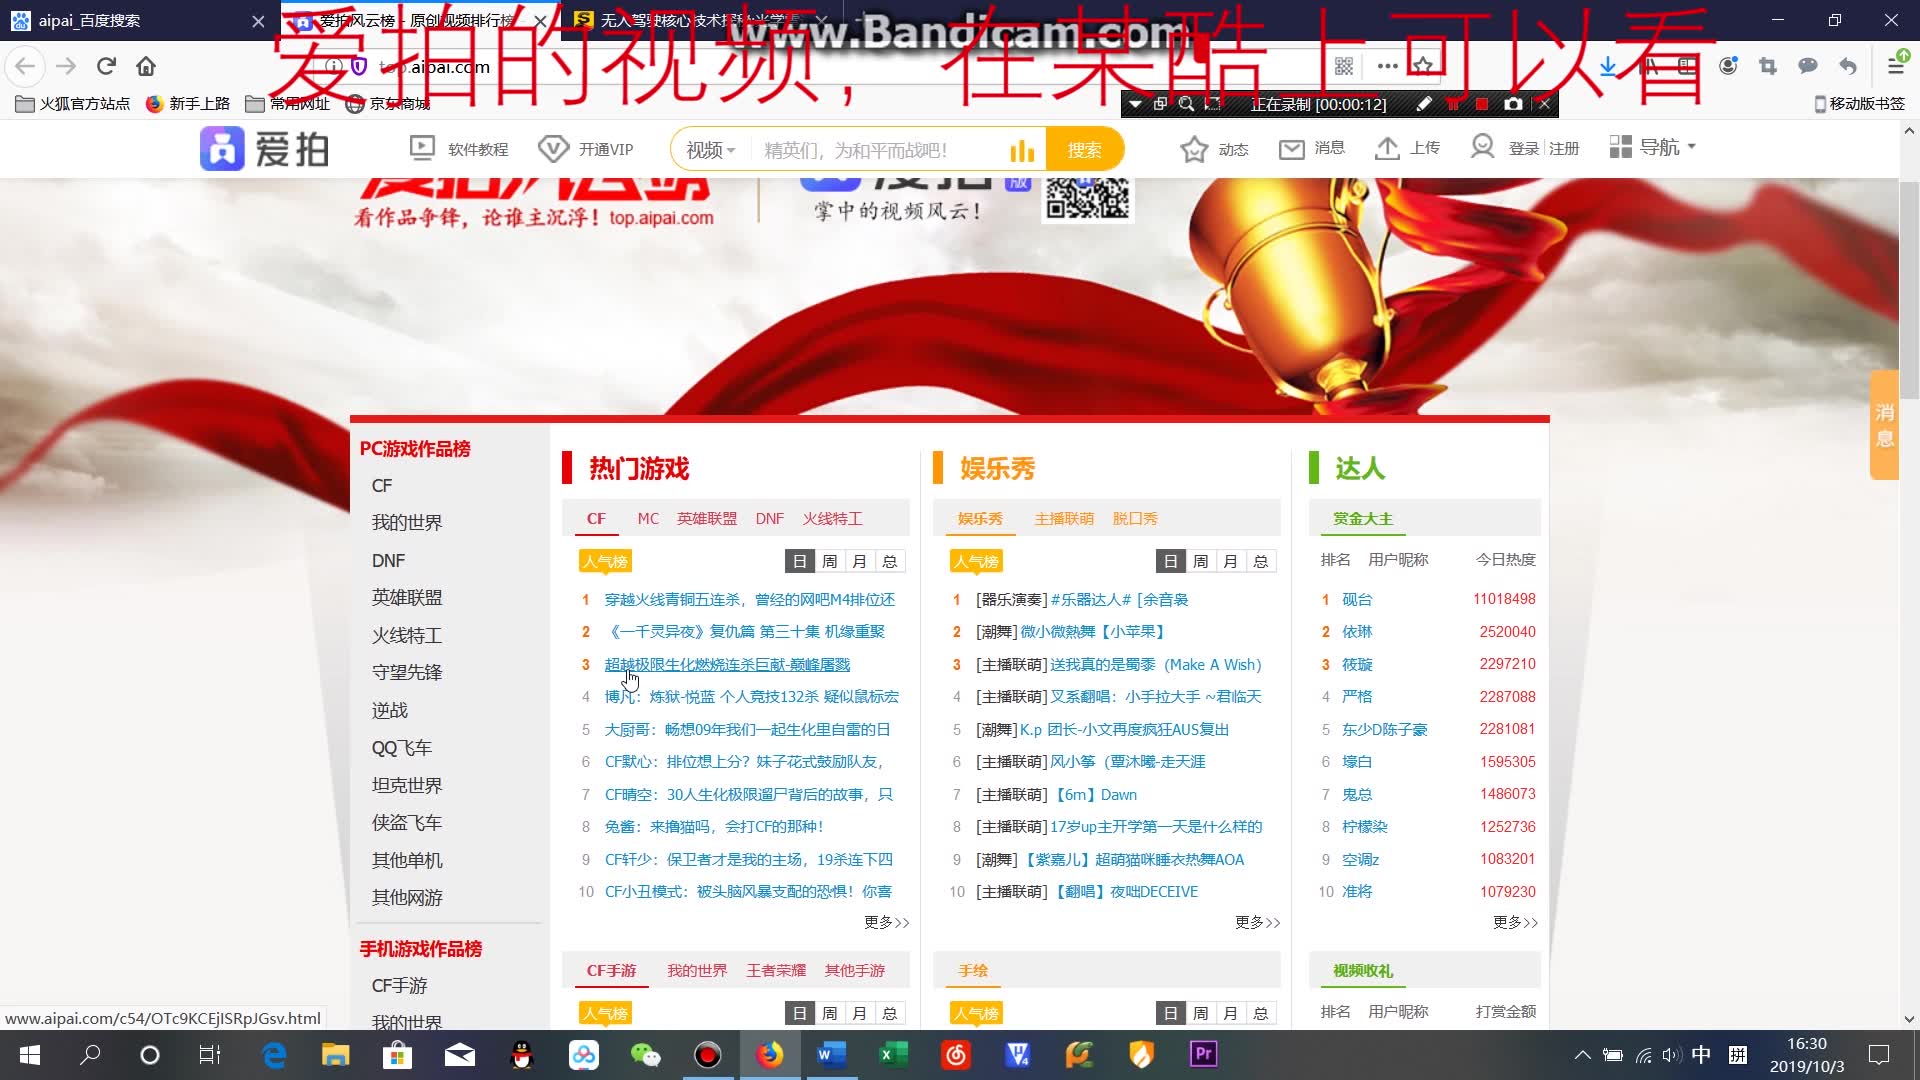Click the Aipai logo icon

pos(222,149)
